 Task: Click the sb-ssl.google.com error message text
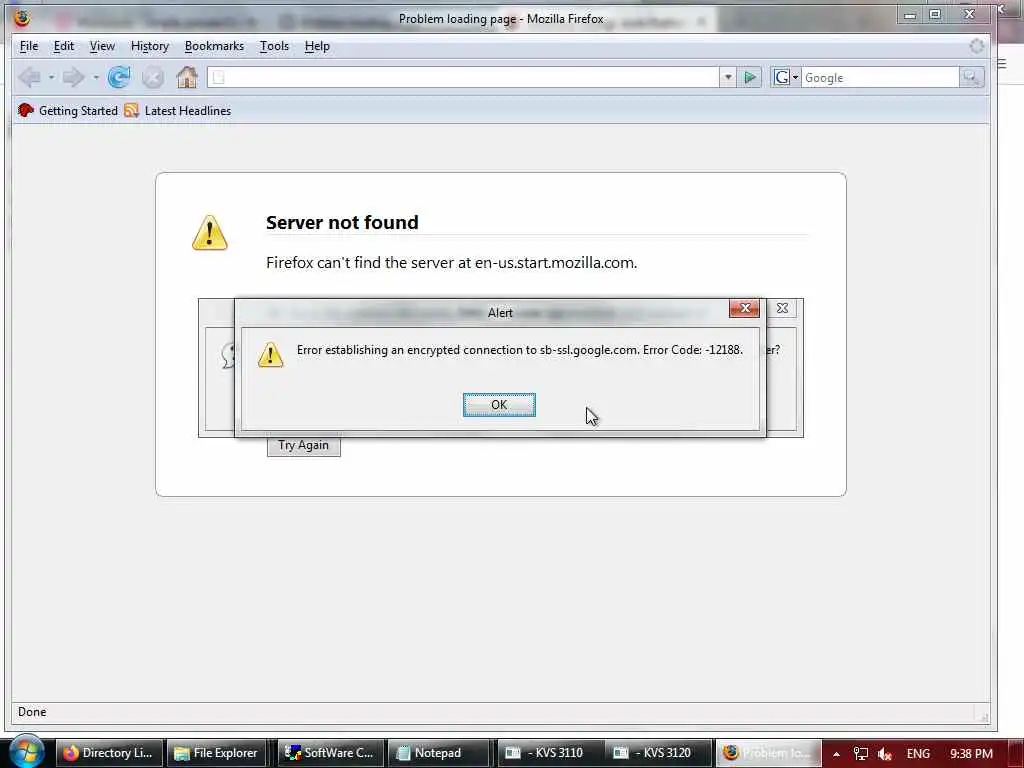(x=520, y=350)
